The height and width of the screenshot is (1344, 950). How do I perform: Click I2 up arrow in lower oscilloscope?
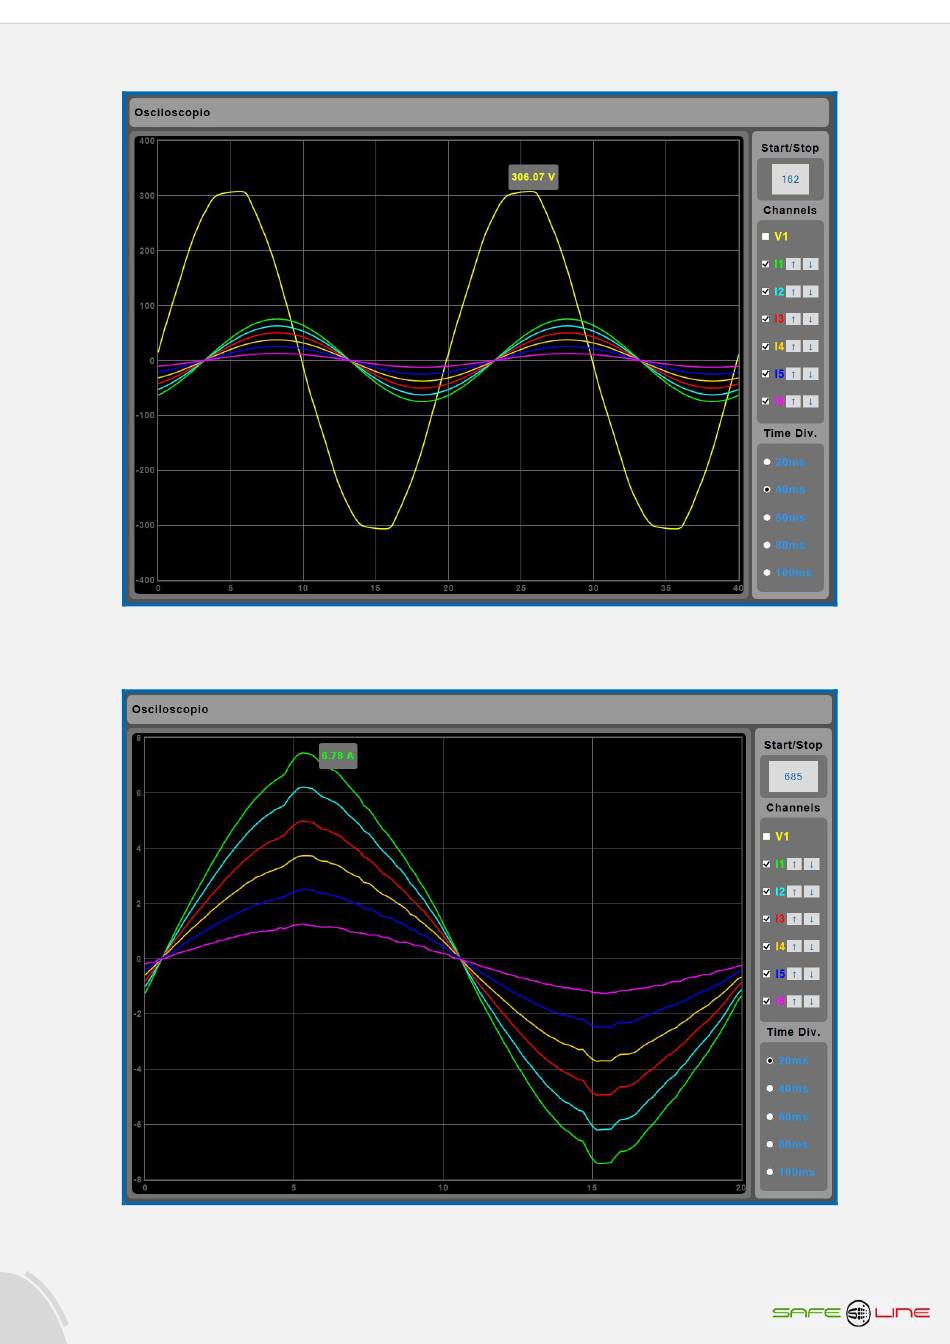[x=795, y=891]
